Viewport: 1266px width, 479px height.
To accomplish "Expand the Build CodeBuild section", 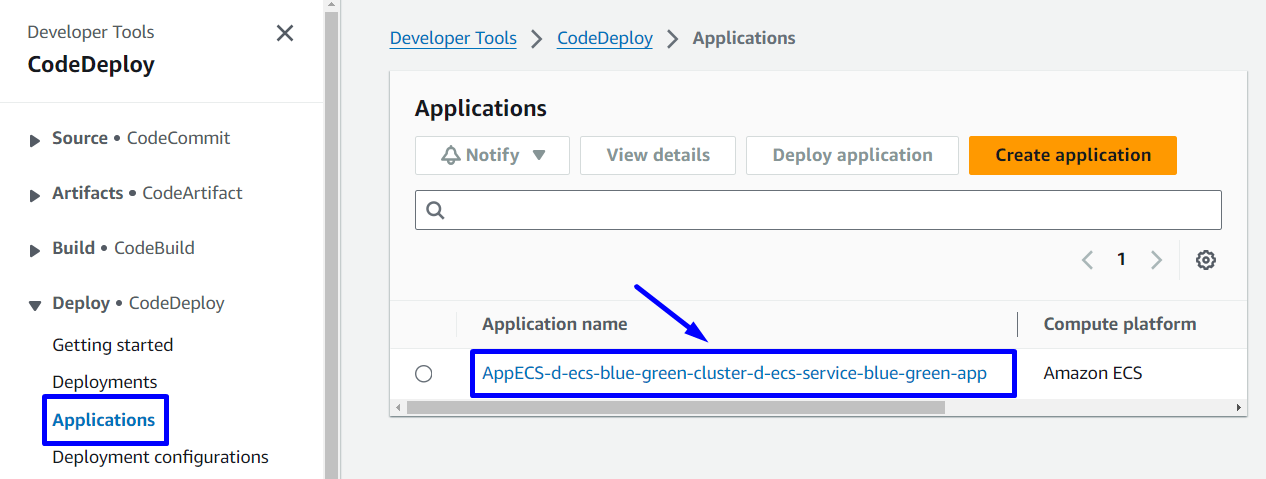I will tap(35, 250).
